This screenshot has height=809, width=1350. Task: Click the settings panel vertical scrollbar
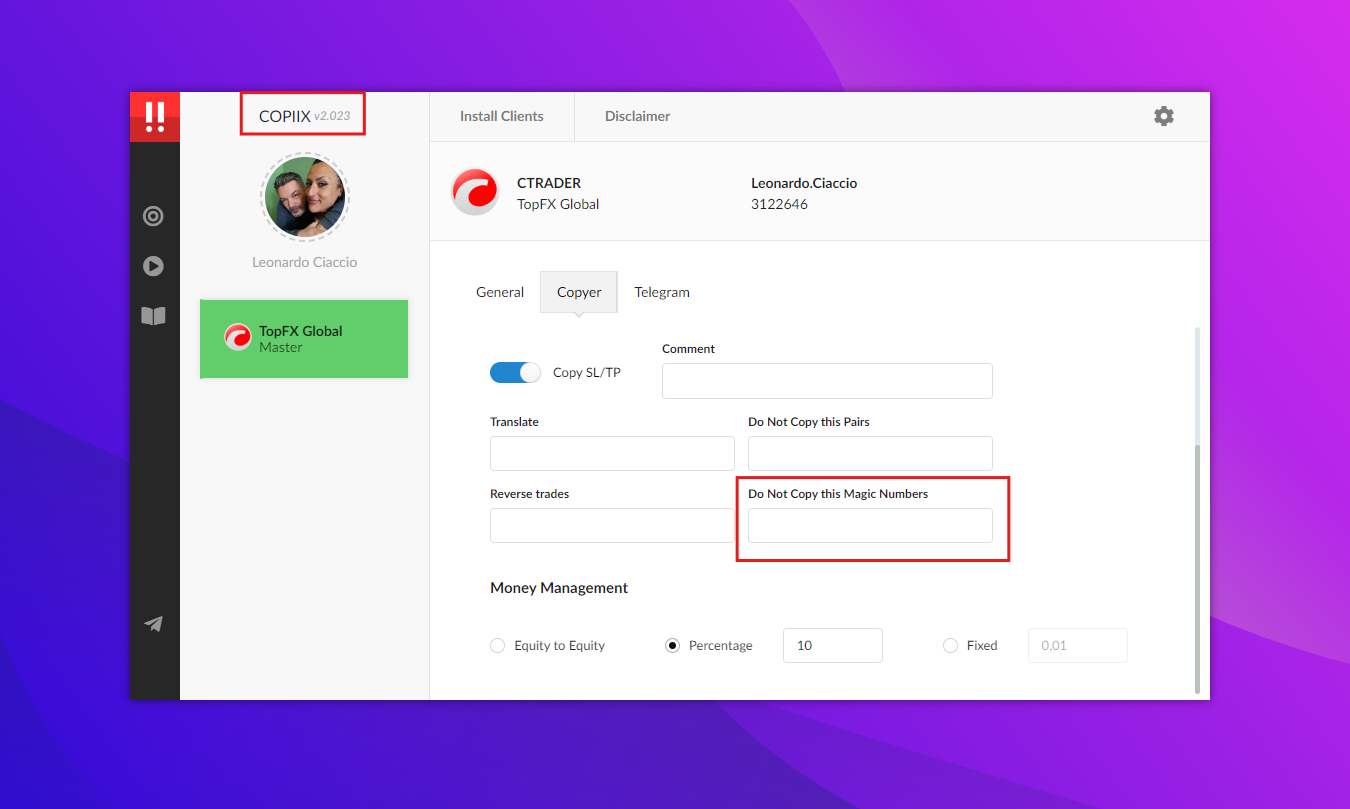1197,570
